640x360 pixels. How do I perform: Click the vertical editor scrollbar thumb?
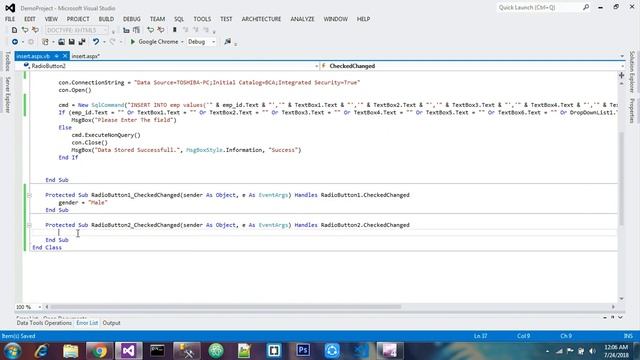pyautogui.click(x=621, y=178)
